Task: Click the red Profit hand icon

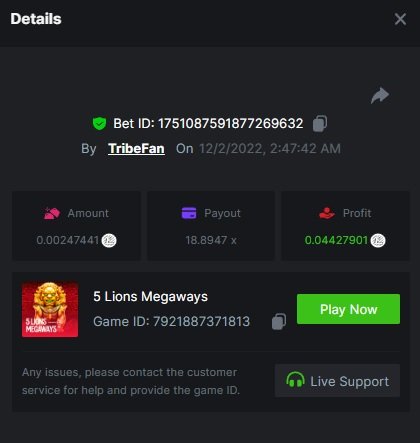Action: pyautogui.click(x=327, y=213)
